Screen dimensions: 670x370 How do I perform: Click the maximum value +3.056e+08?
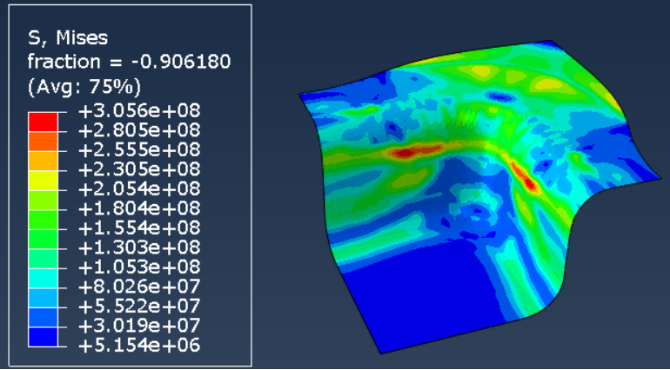coord(139,111)
